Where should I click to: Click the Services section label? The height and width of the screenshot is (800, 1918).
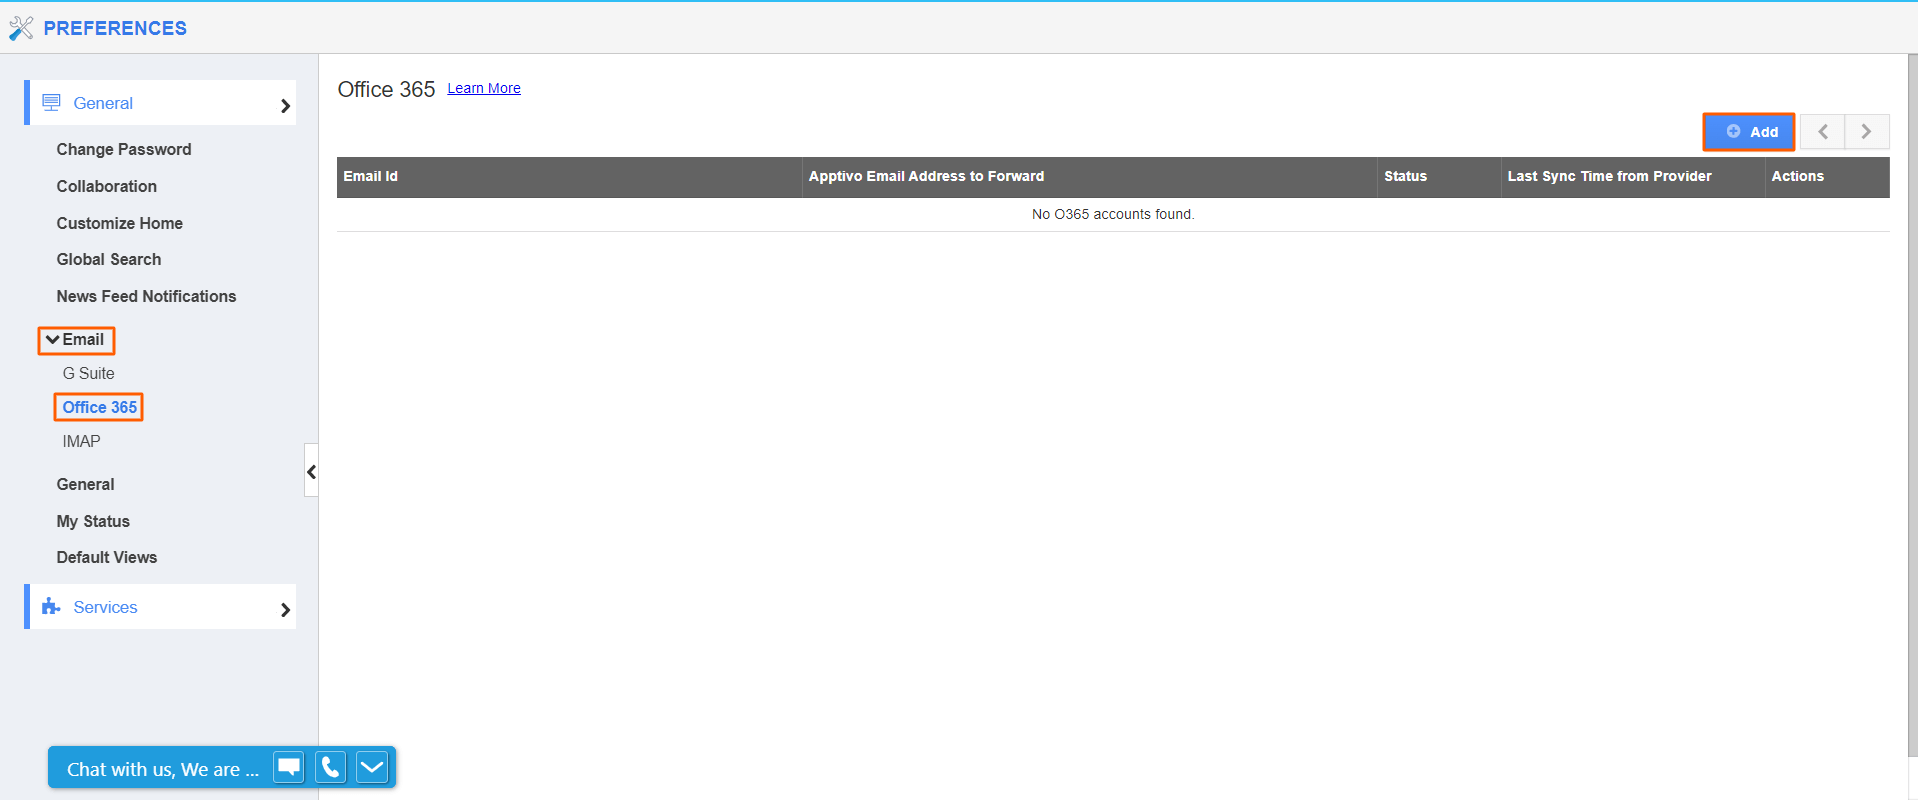pyautogui.click(x=105, y=607)
